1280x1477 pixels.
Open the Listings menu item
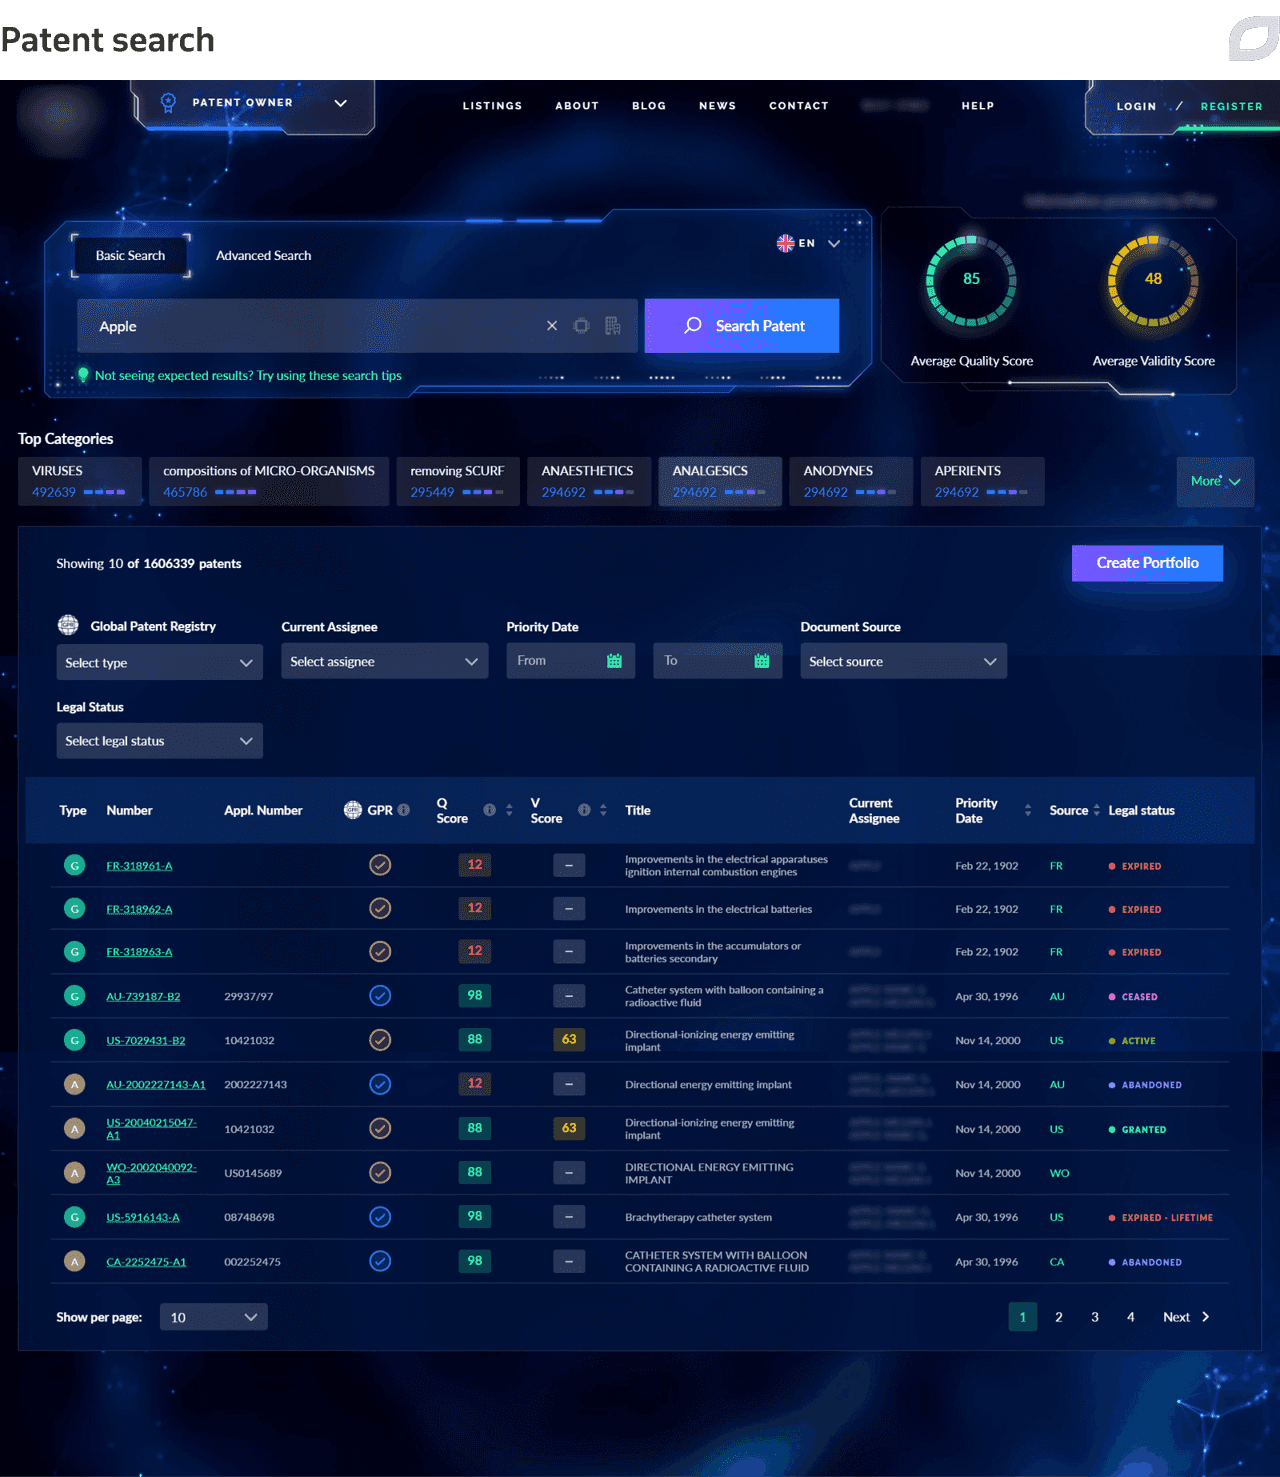tap(492, 106)
